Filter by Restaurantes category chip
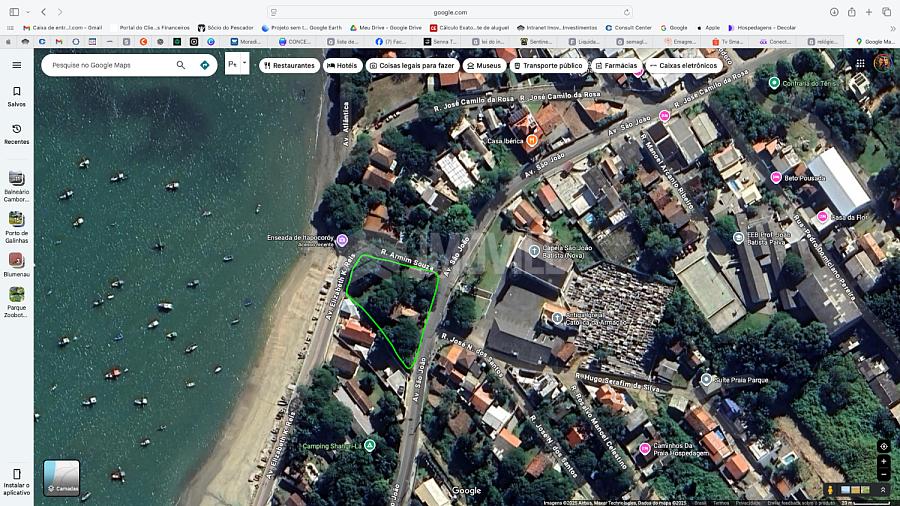The image size is (900, 506). (289, 65)
